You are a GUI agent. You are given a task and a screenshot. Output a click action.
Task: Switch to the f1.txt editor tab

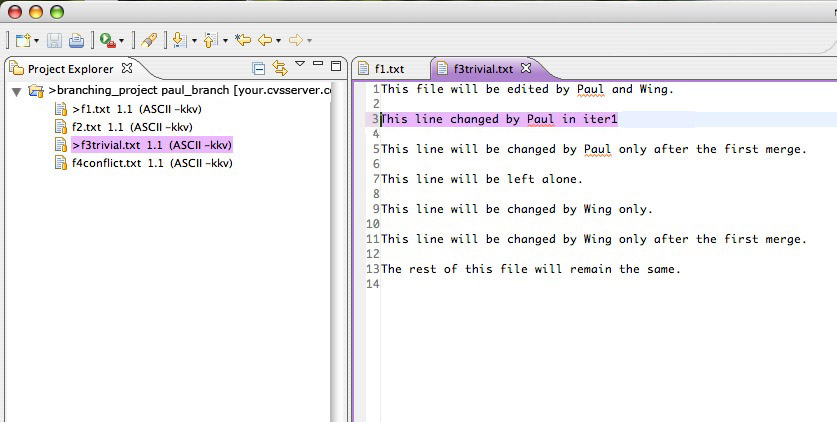pyautogui.click(x=388, y=69)
